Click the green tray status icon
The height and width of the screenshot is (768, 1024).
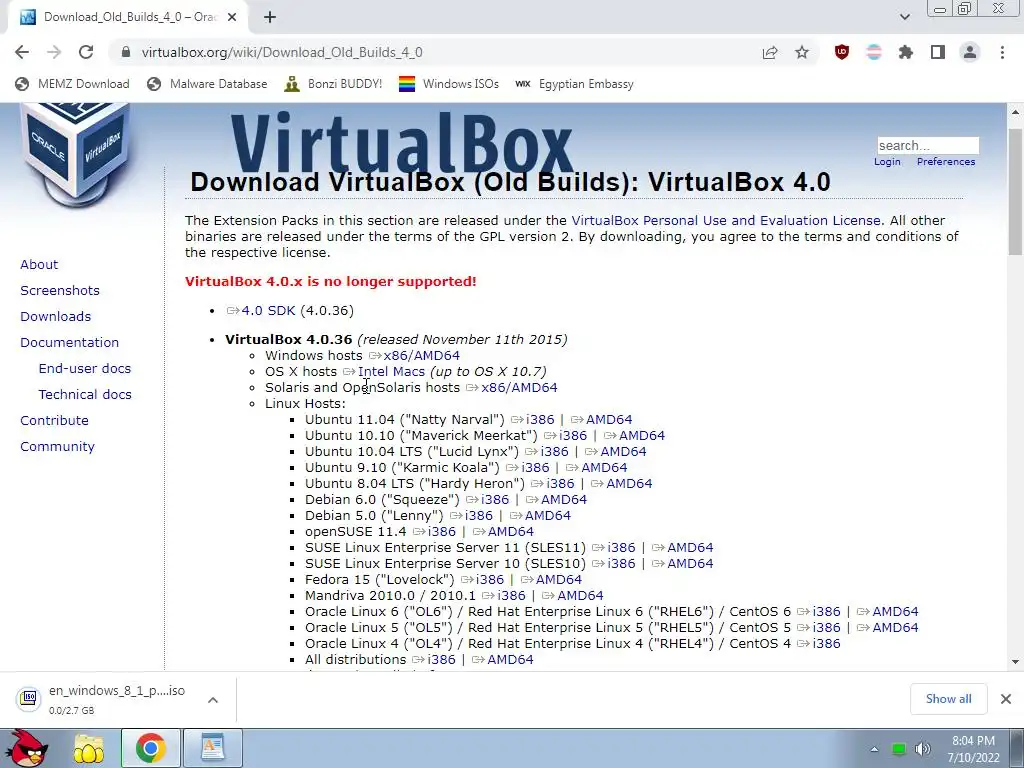point(899,749)
